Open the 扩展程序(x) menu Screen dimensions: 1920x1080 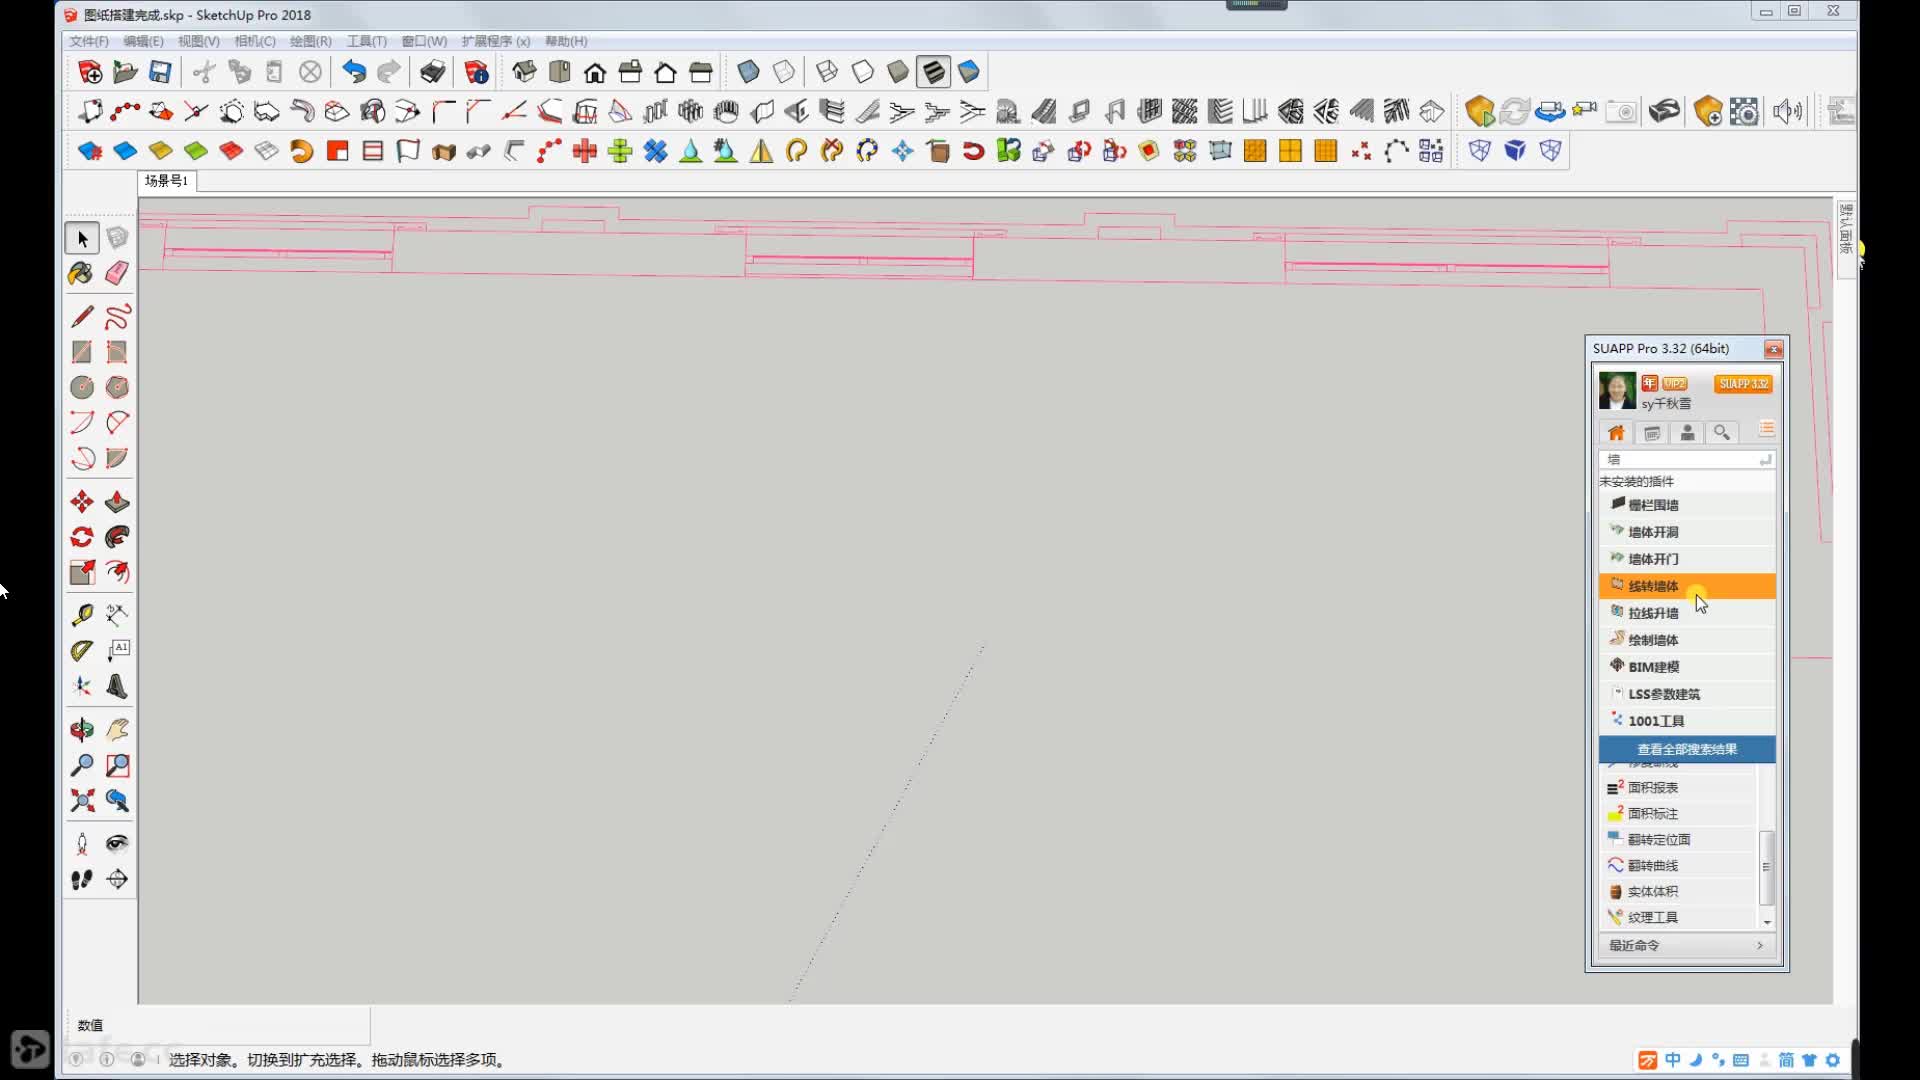tap(496, 41)
